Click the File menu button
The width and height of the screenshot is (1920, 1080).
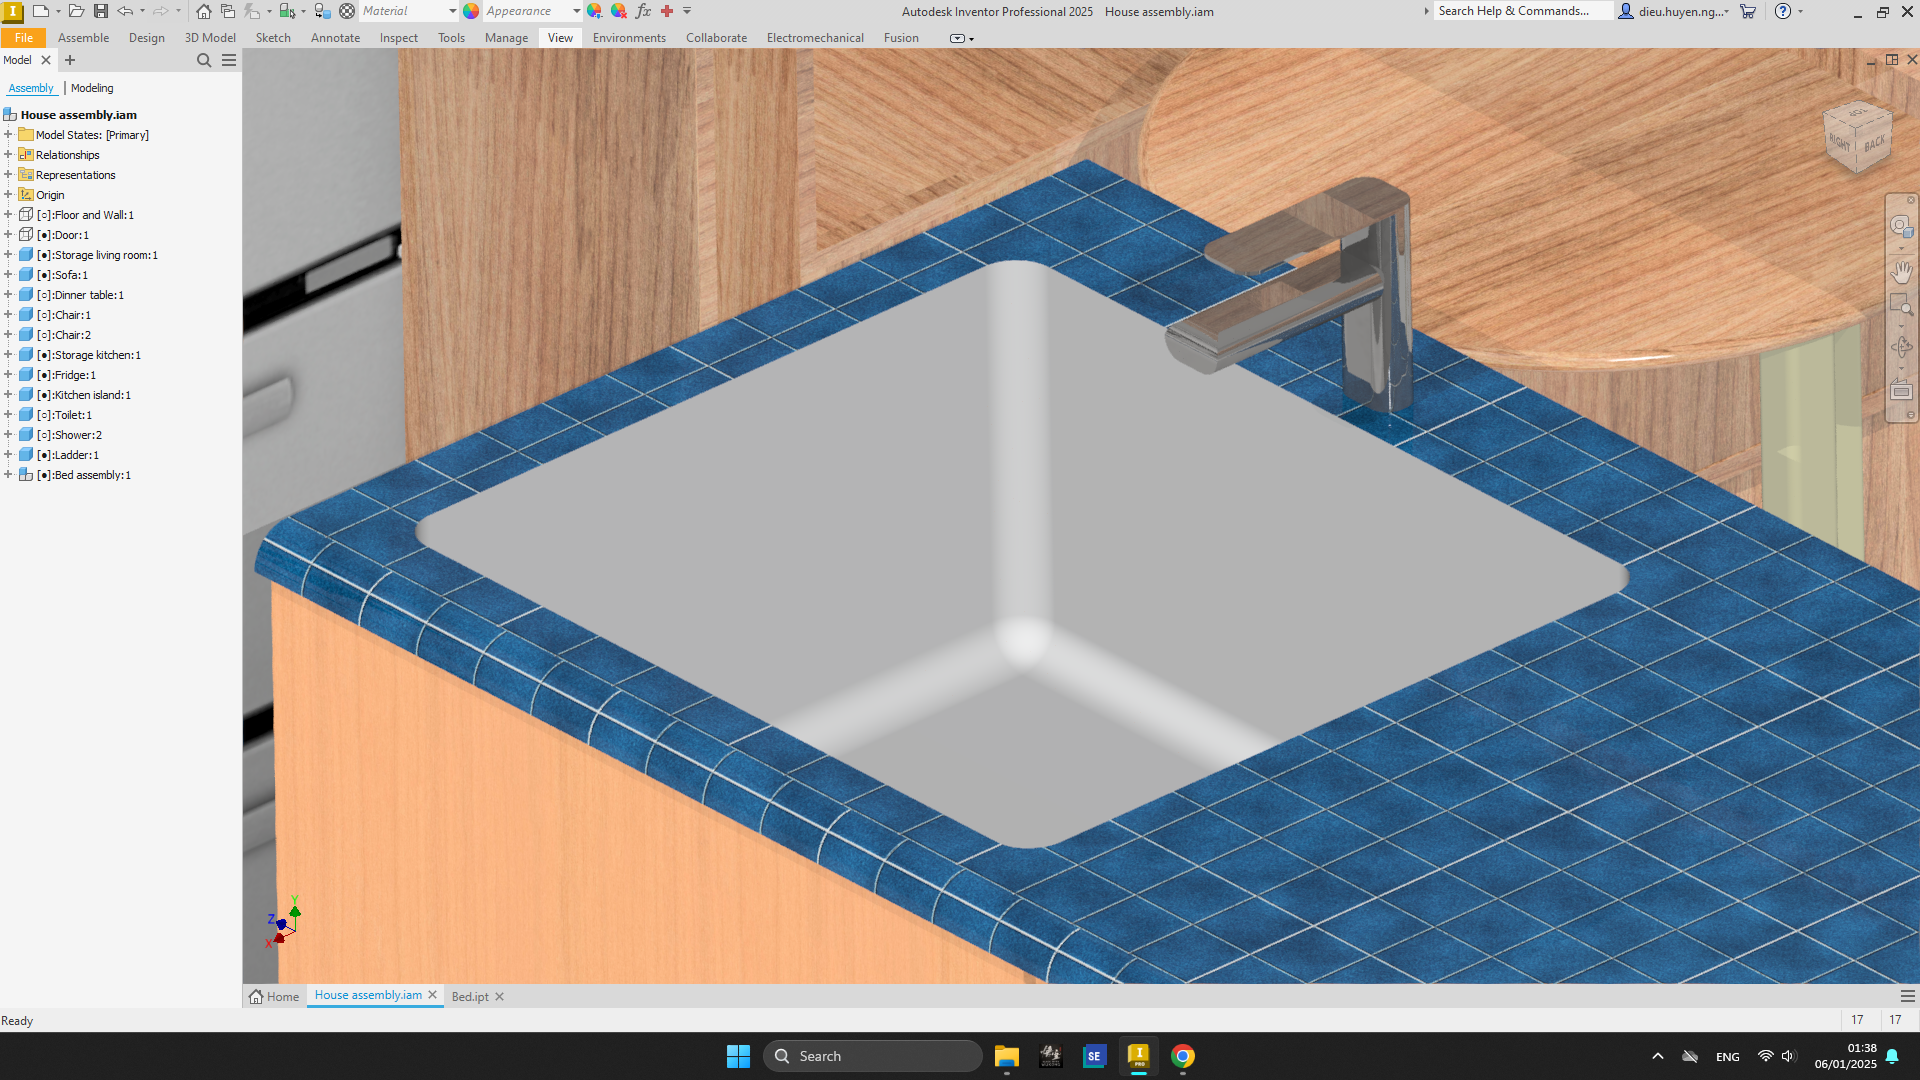[23, 38]
